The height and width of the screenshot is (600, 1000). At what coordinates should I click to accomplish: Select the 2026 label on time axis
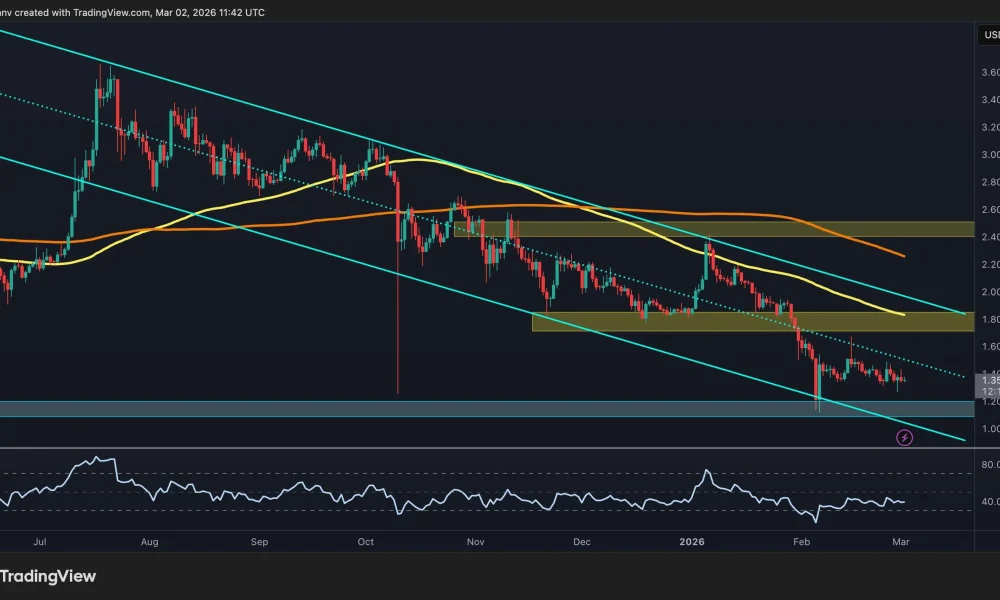point(692,541)
